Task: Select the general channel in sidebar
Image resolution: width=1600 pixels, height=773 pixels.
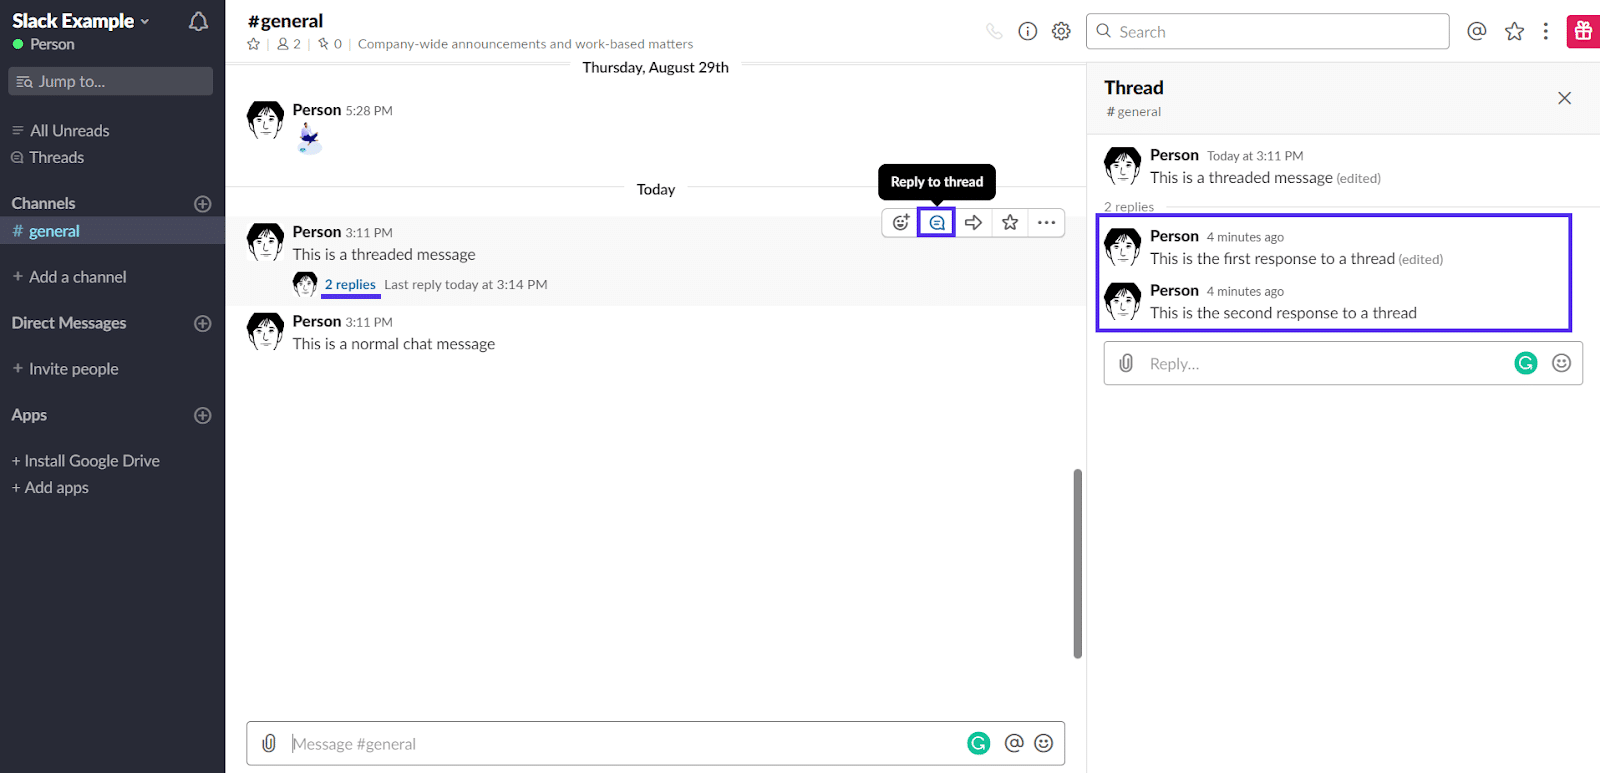Action: tap(54, 231)
